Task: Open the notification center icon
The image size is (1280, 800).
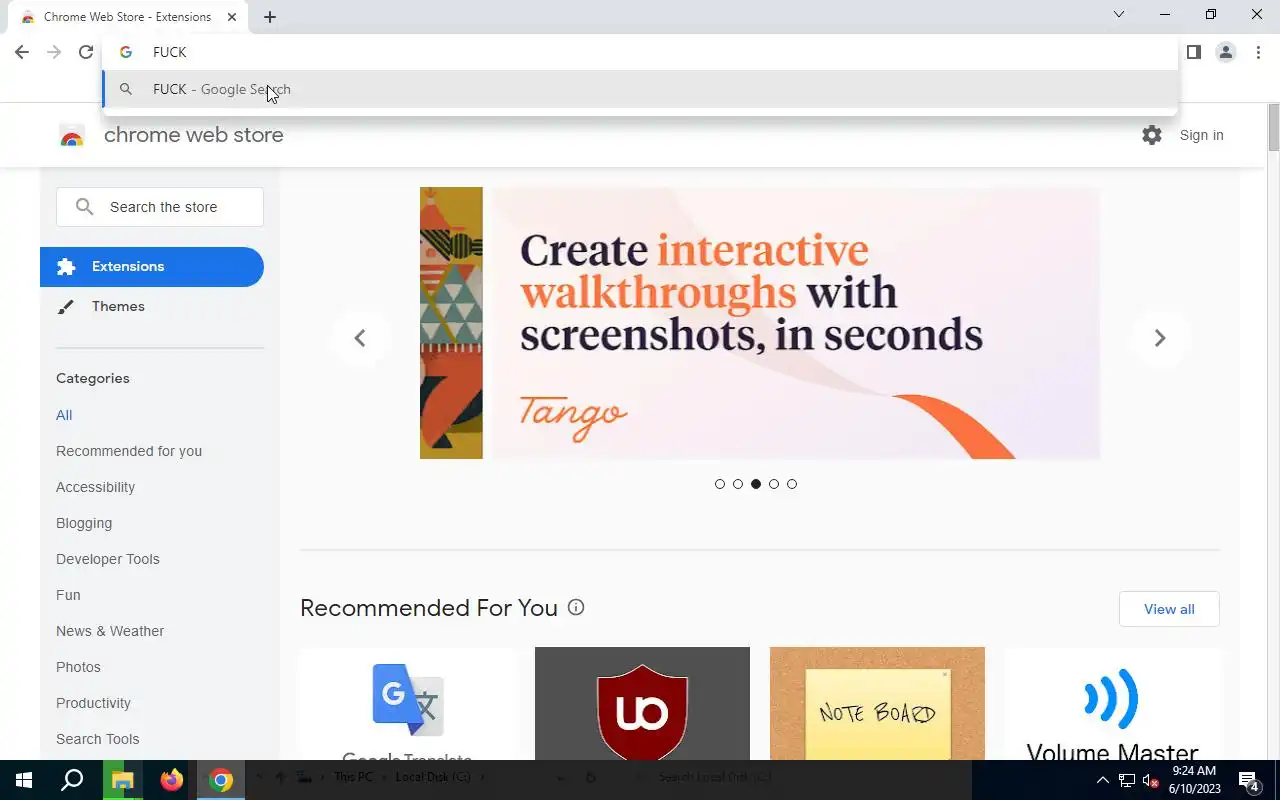Action: (x=1249, y=780)
